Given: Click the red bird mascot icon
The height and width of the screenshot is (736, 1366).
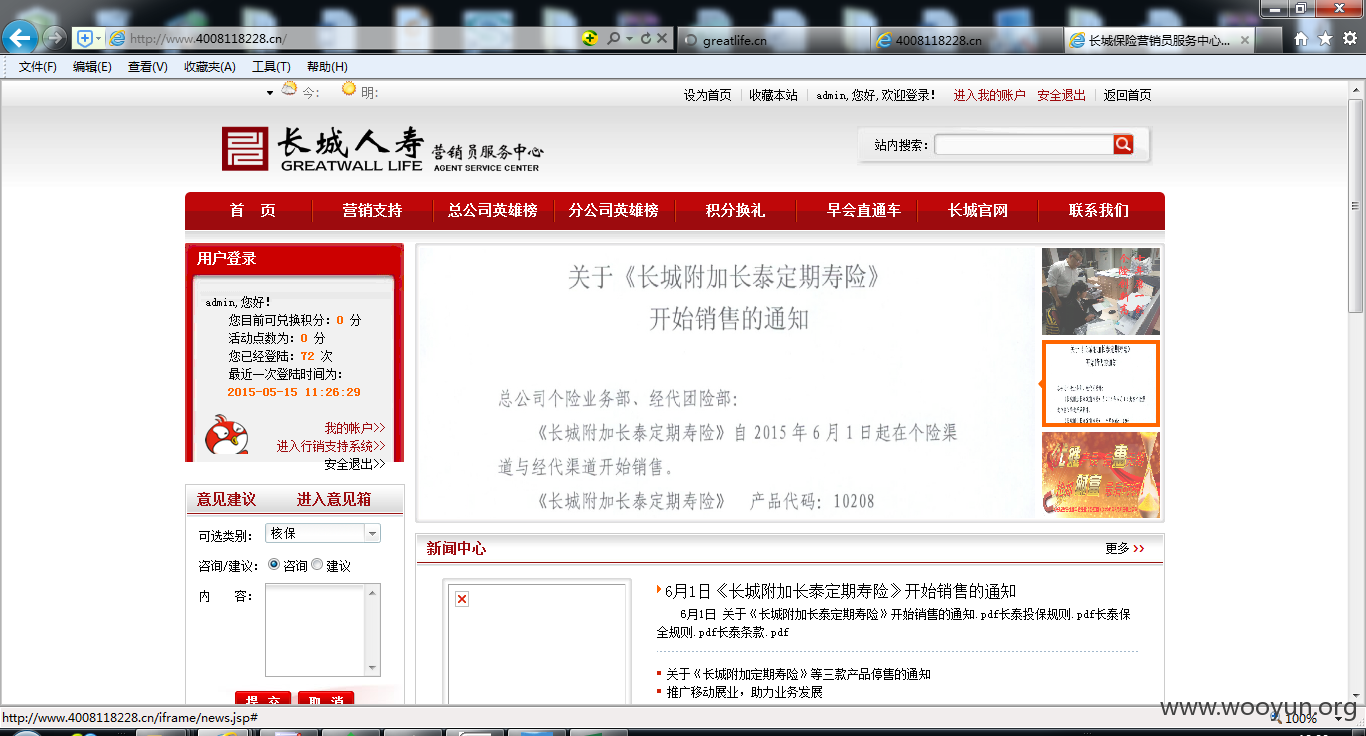Looking at the screenshot, I should click(x=226, y=435).
